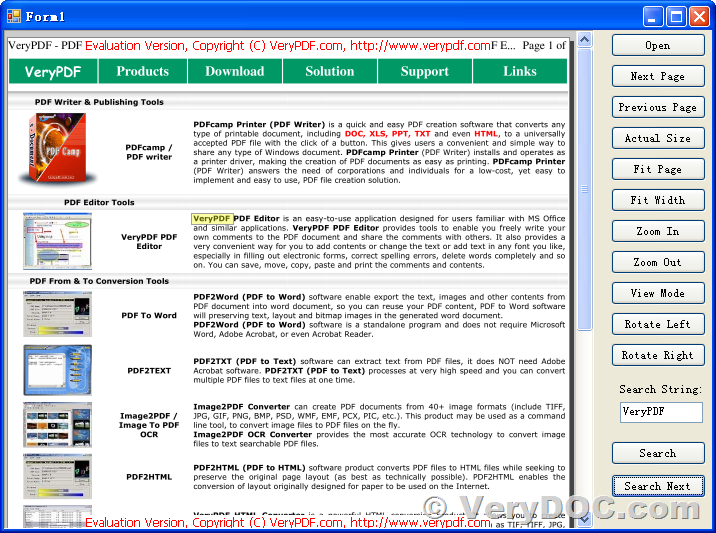Click the vertical scrollbar thumb
This screenshot has height=533, width=716.
click(584, 189)
